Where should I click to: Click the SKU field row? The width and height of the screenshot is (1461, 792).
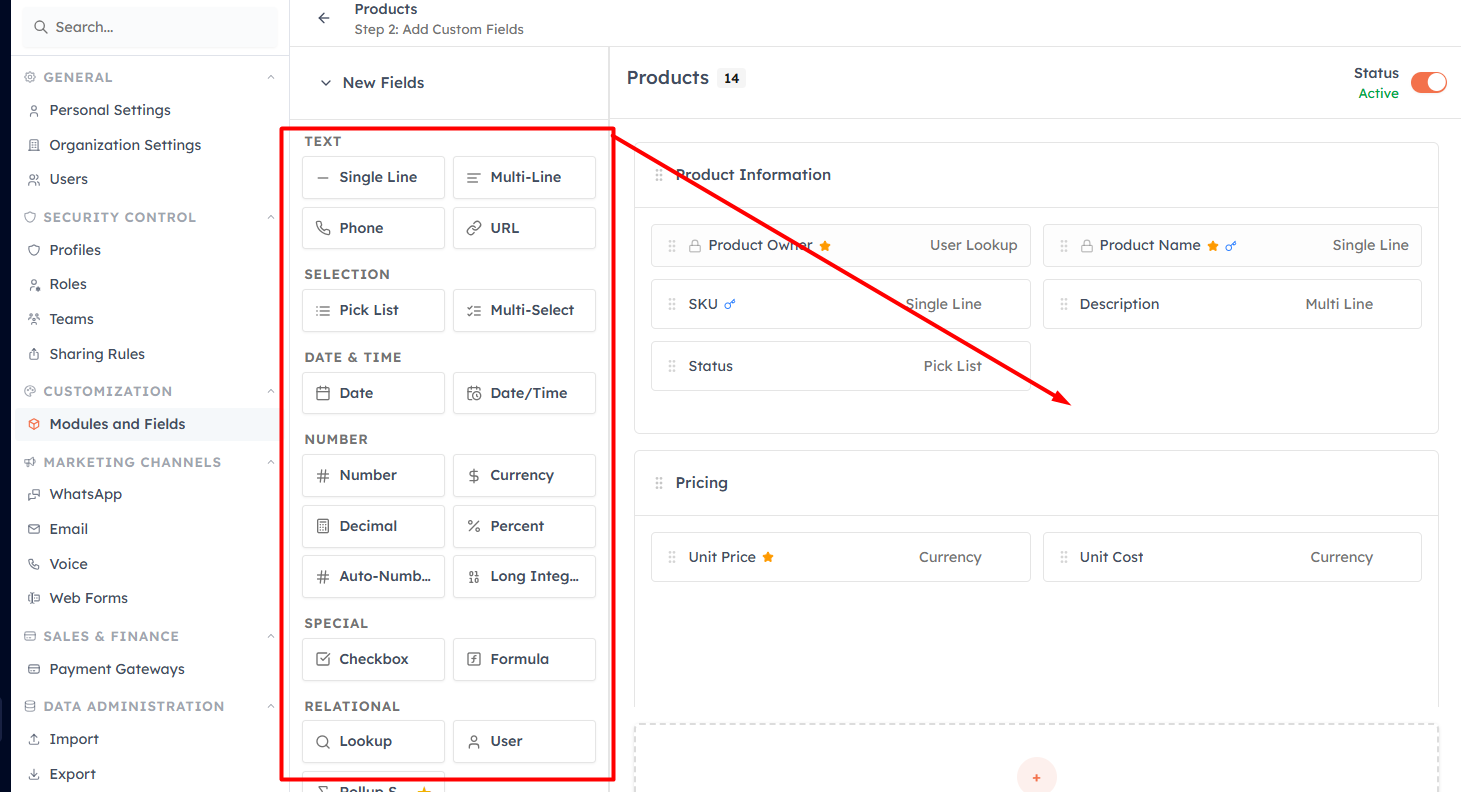pos(841,304)
